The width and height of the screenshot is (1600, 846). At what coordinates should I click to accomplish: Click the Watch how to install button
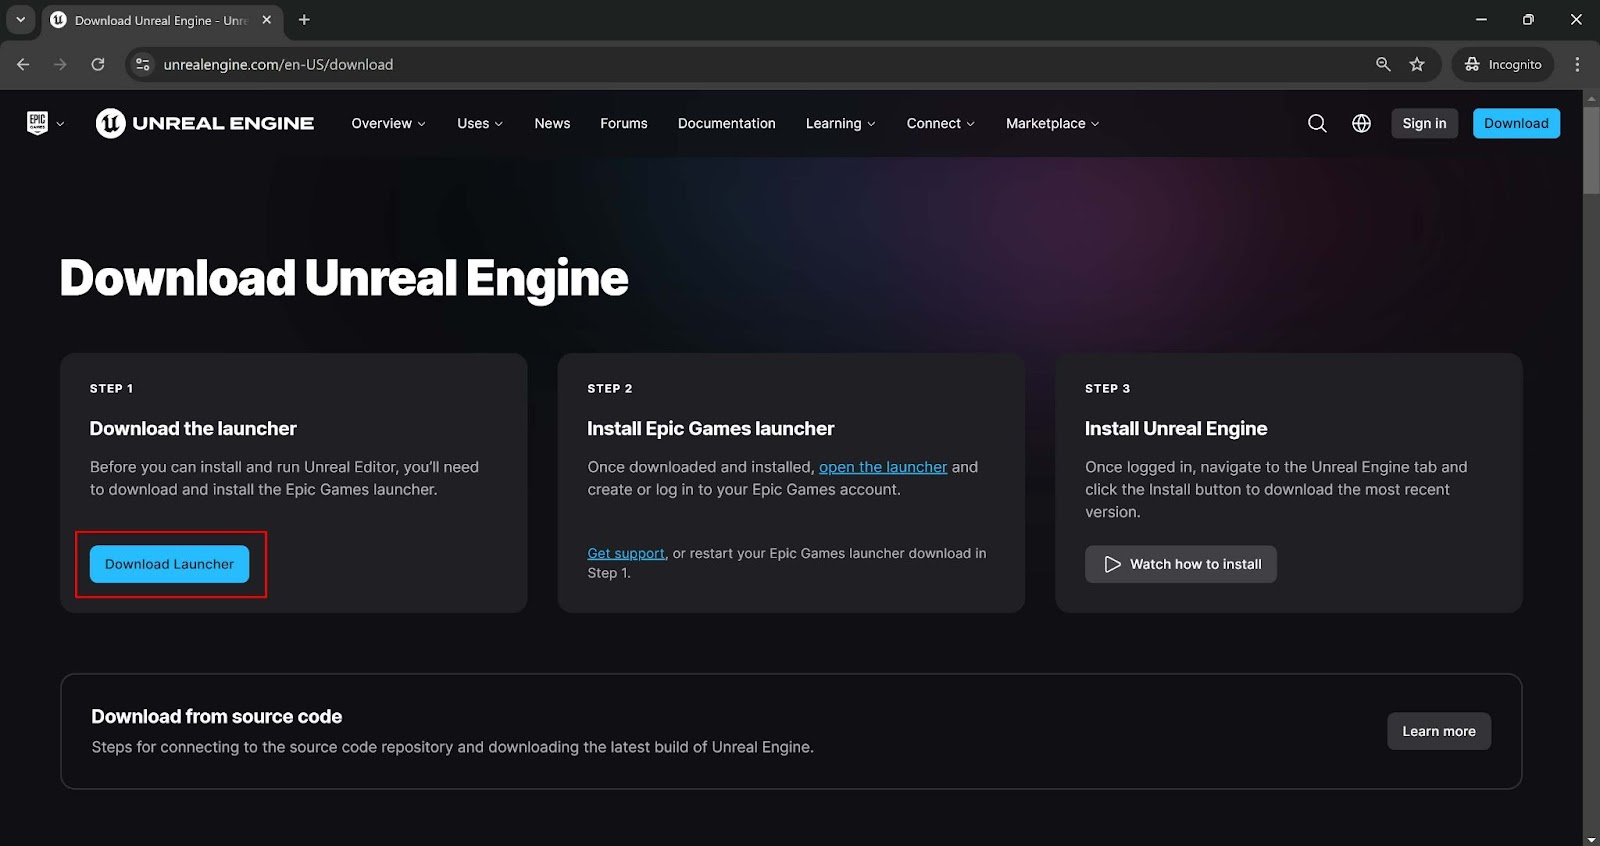(x=1181, y=564)
